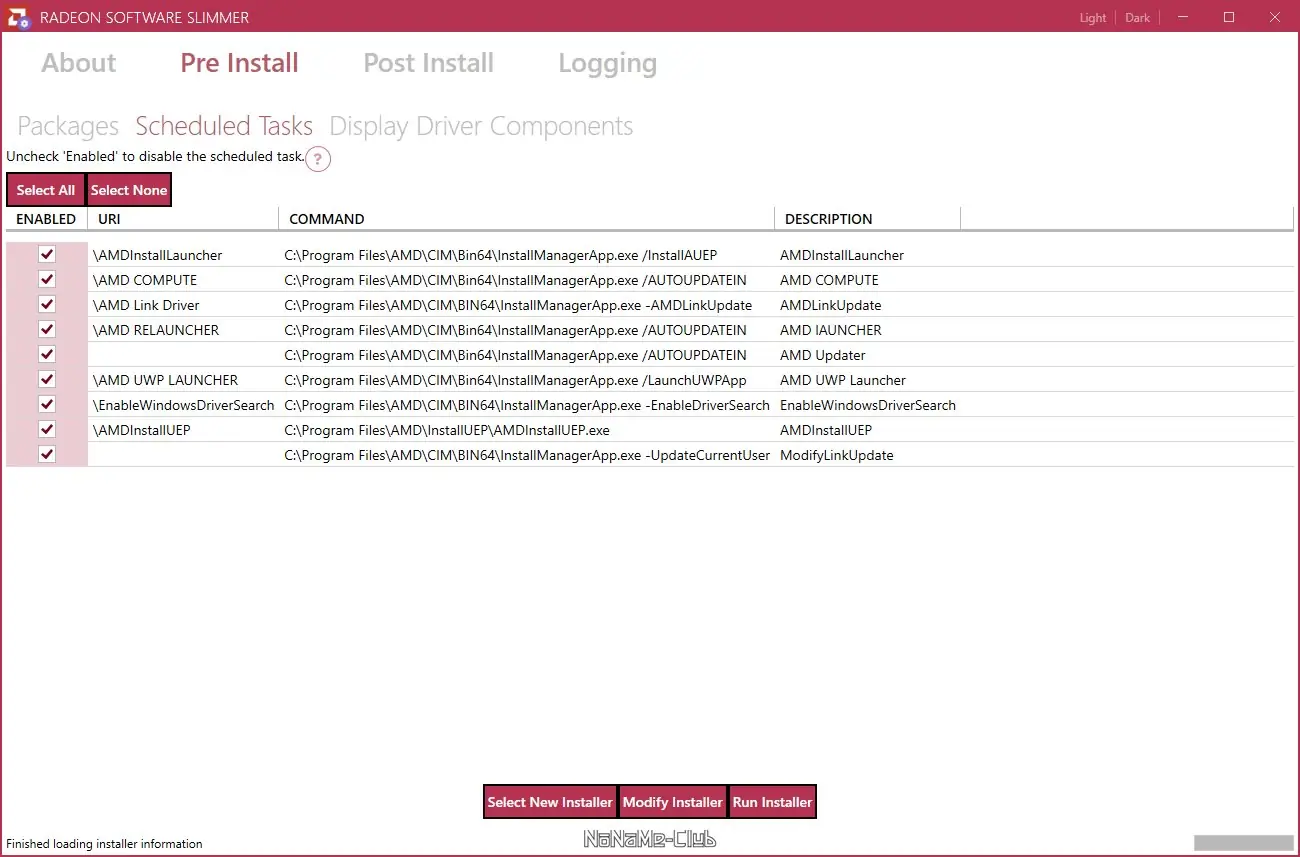Open Display Driver Components sub-tab
1300x857 pixels.
[481, 126]
